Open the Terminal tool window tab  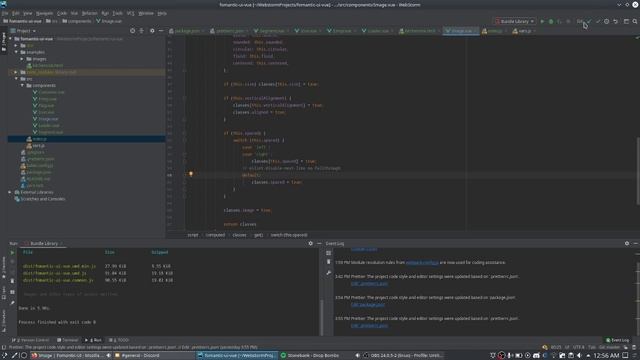(67, 340)
